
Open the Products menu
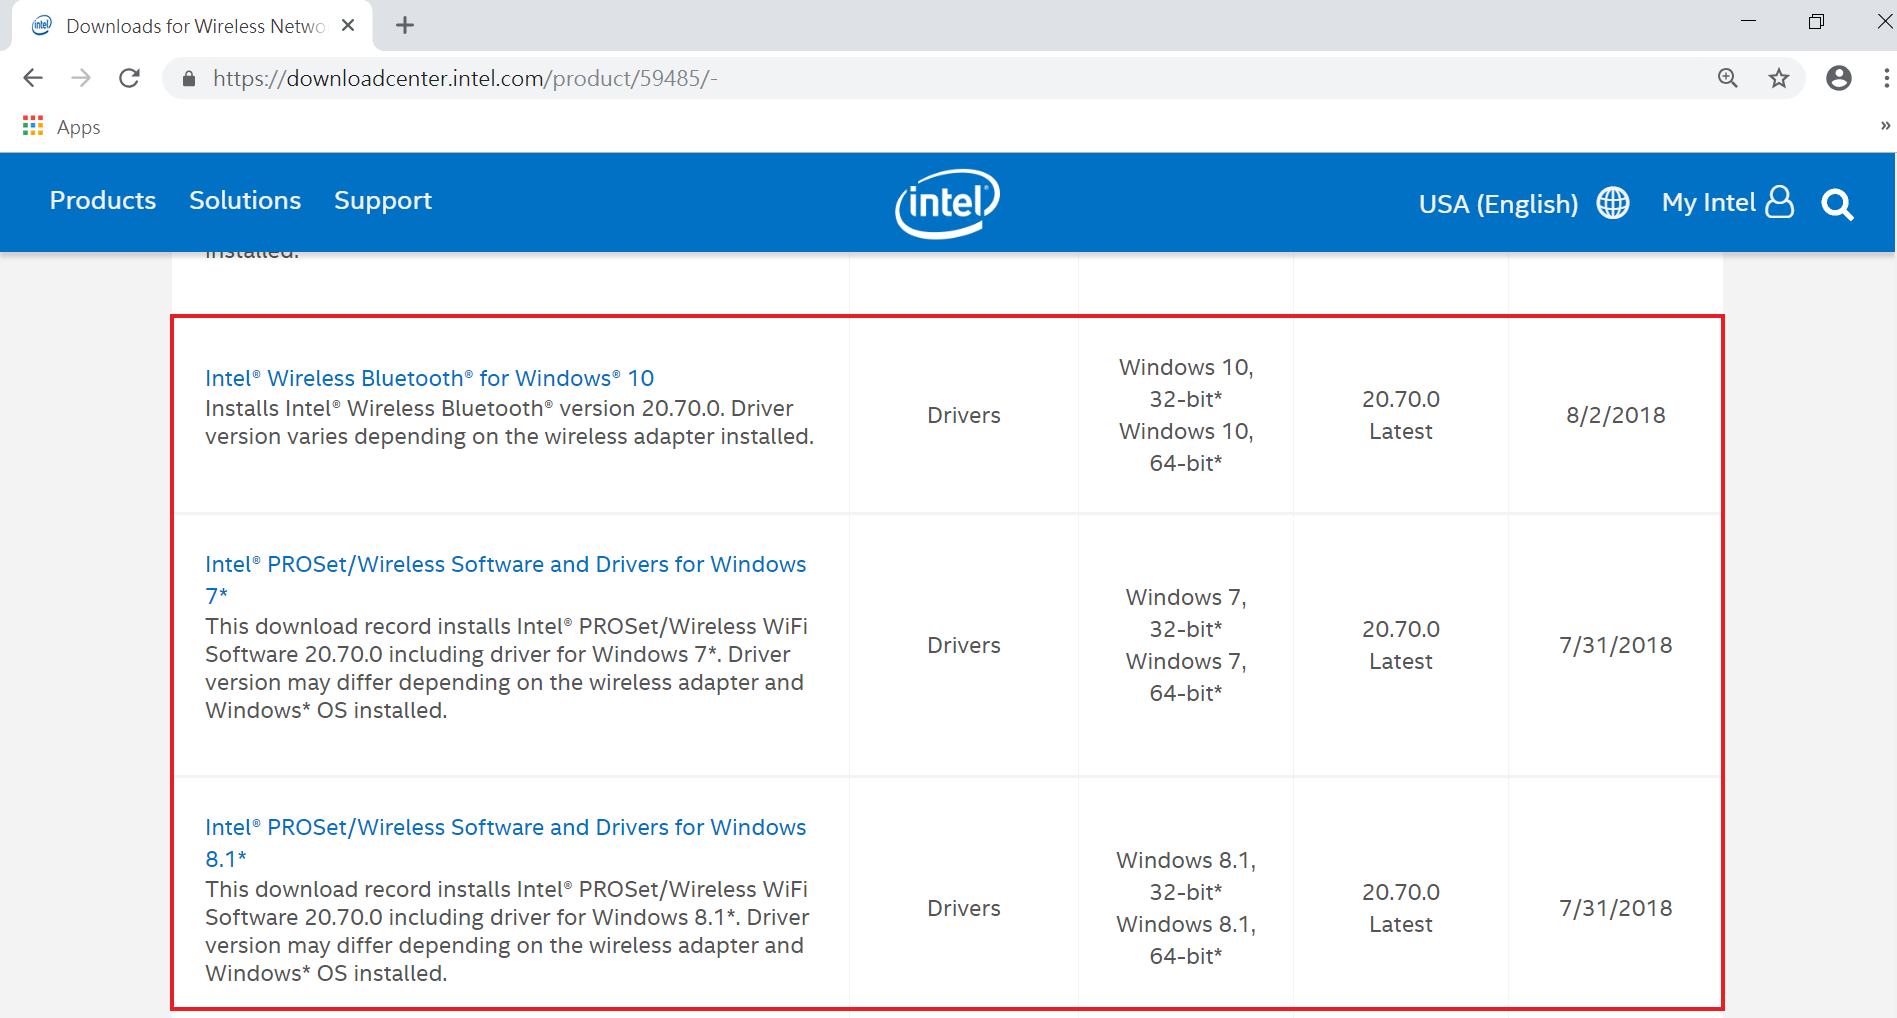pyautogui.click(x=103, y=201)
